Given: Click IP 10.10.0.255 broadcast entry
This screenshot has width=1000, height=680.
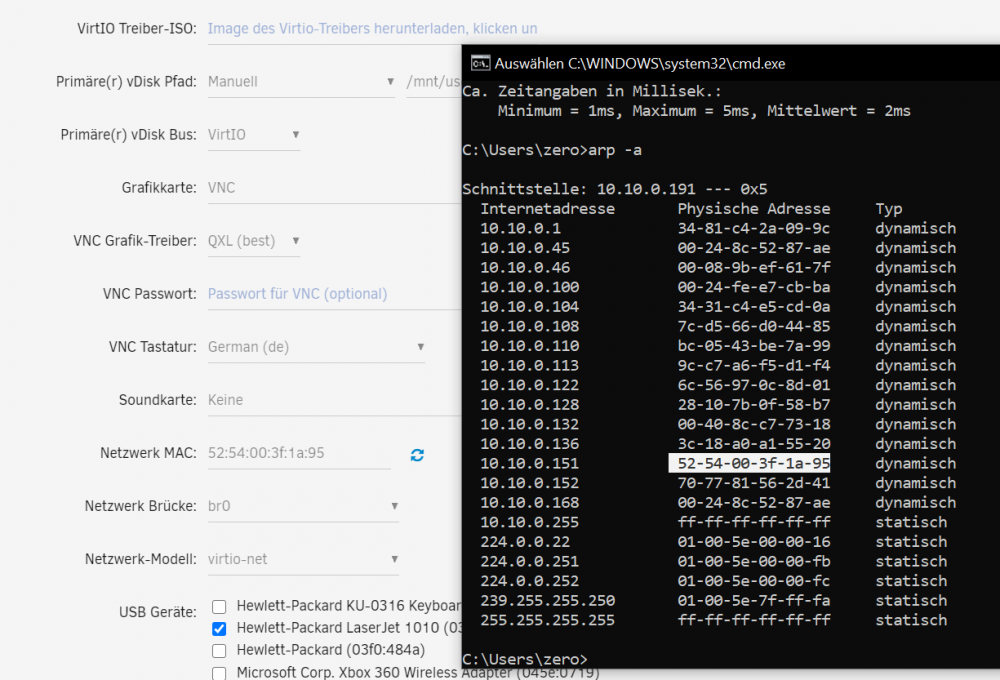Looking at the screenshot, I should [529, 522].
